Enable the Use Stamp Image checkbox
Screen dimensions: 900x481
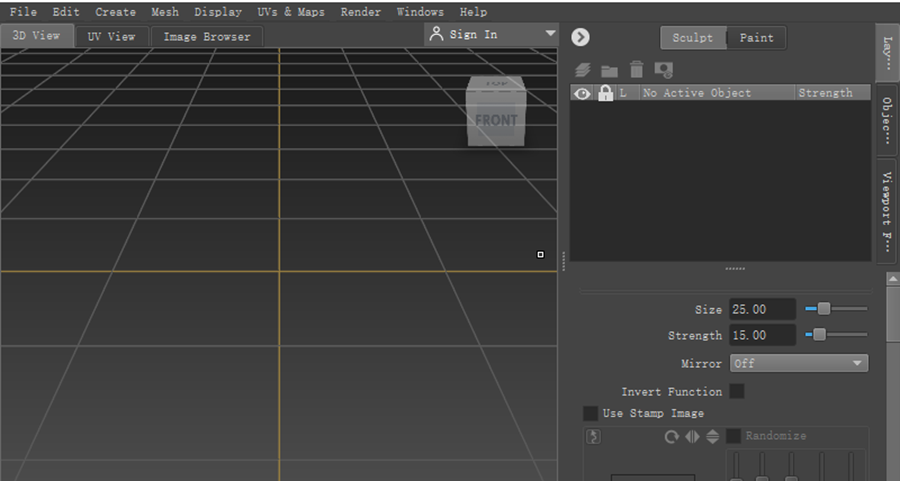click(x=590, y=413)
